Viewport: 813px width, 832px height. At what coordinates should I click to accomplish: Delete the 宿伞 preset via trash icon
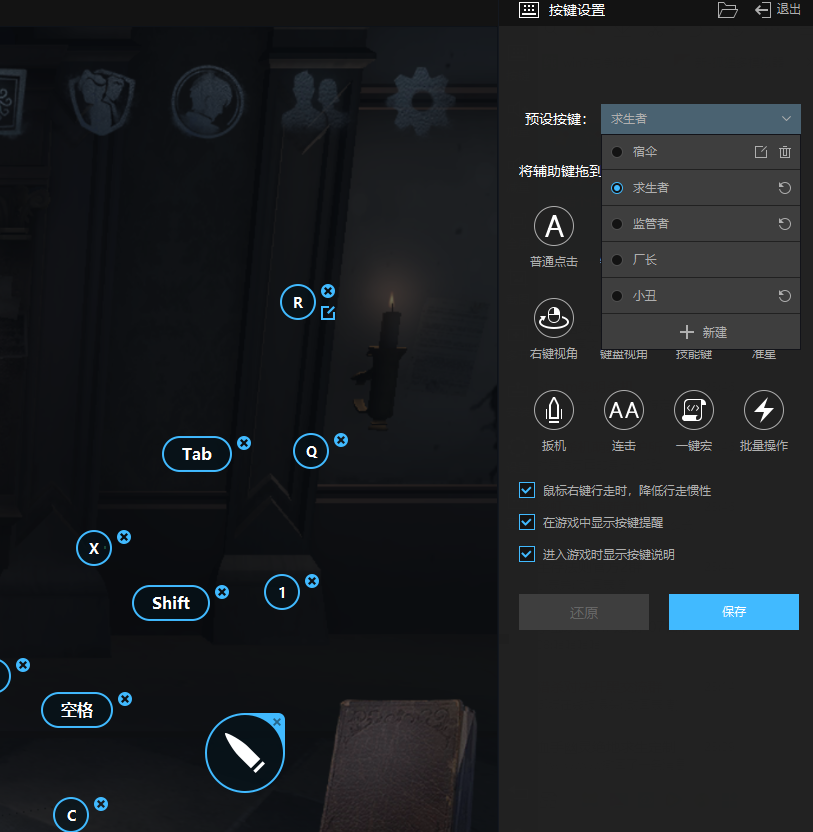[785, 152]
